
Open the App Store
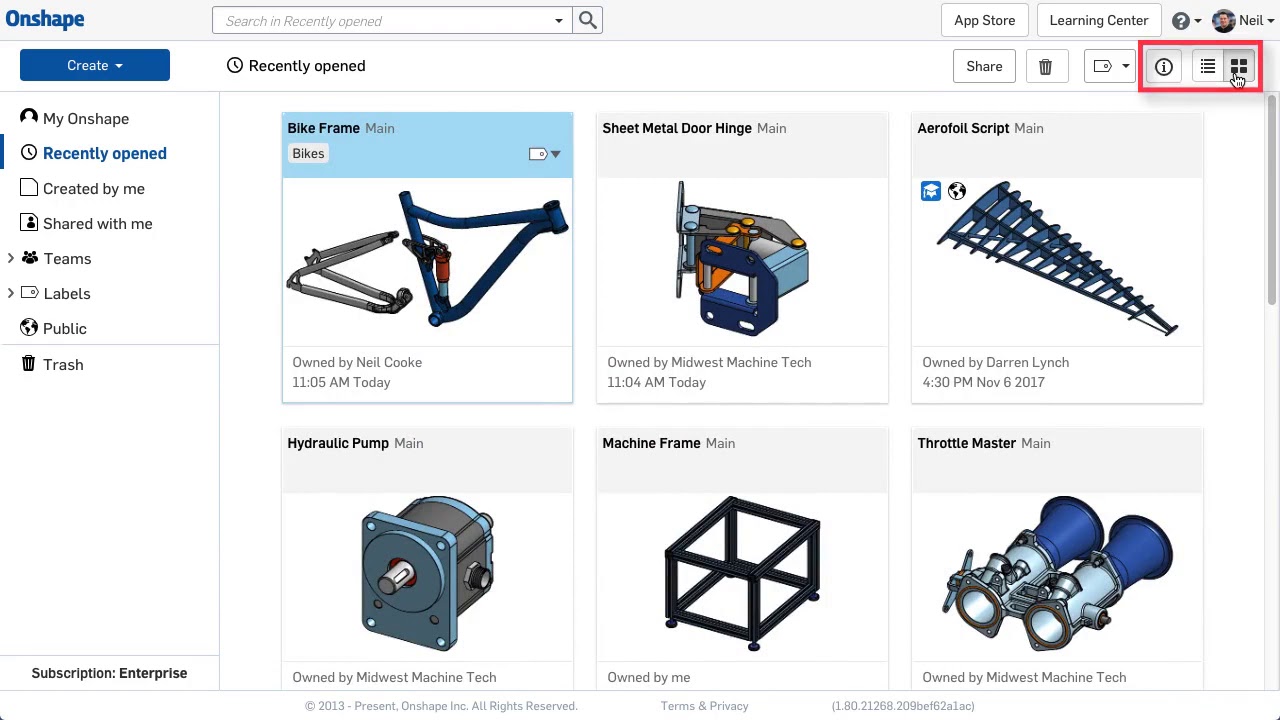tap(984, 20)
